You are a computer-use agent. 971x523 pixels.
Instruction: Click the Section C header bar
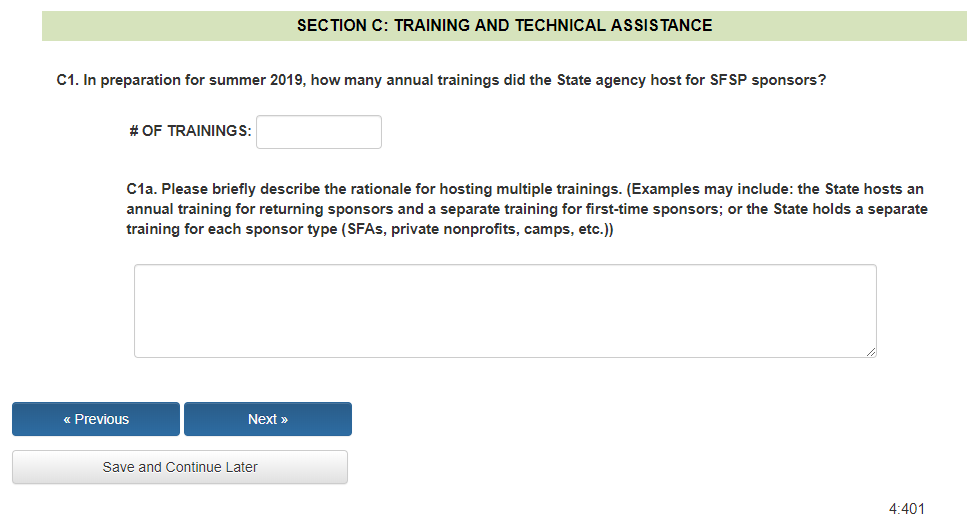coord(505,26)
